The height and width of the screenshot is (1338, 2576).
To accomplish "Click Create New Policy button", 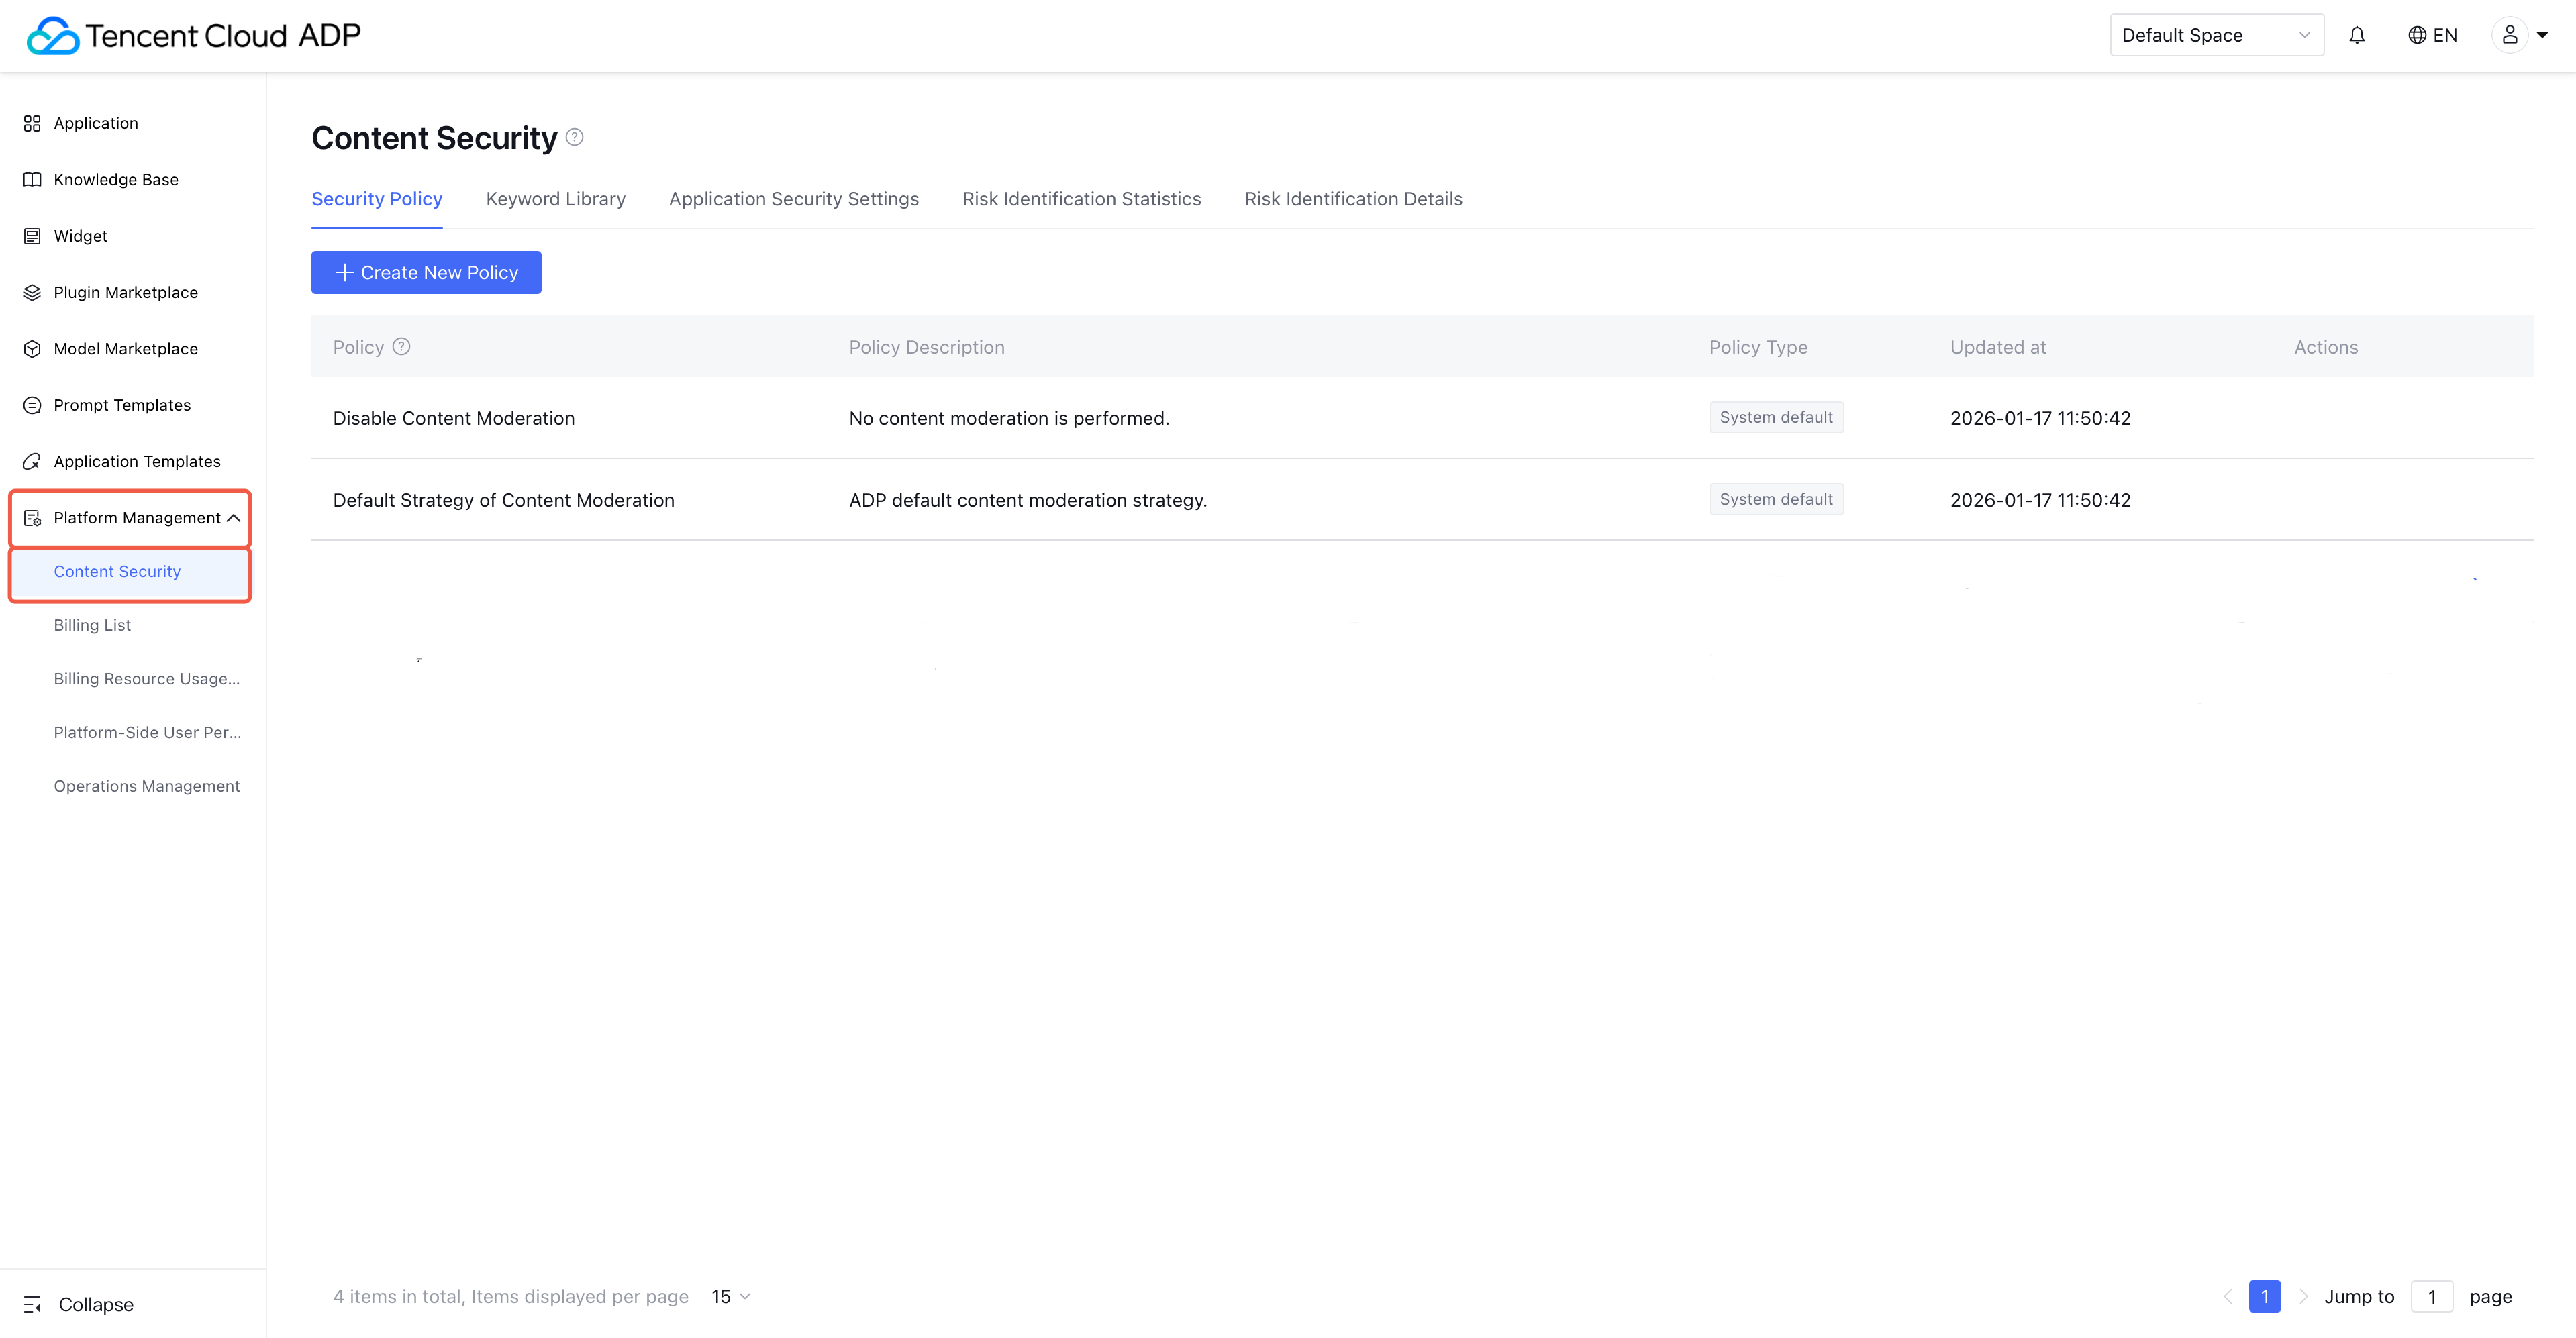I will 426,272.
